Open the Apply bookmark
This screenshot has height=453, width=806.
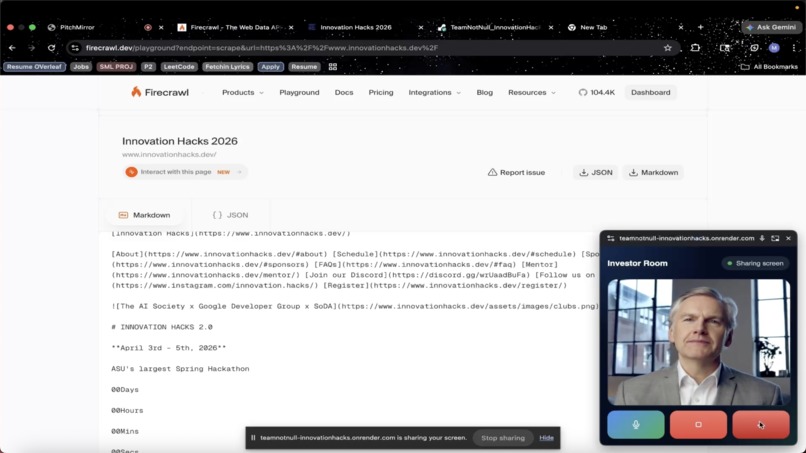(x=270, y=67)
